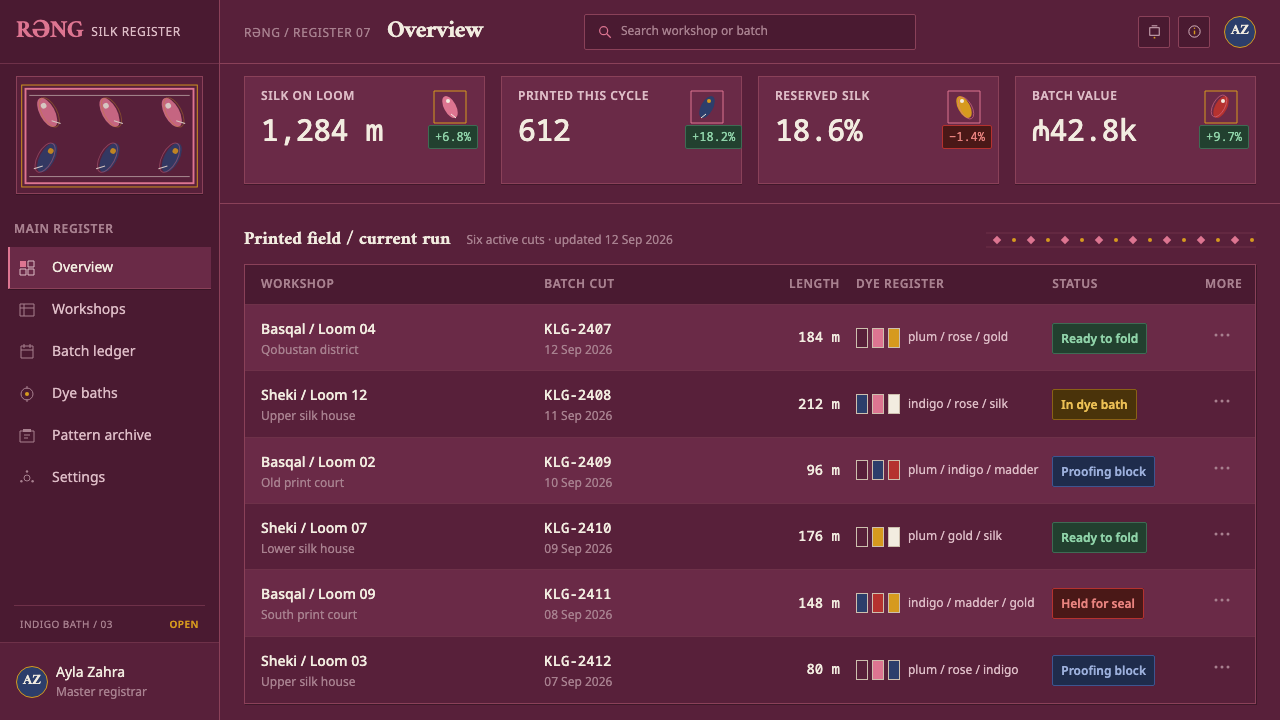Open more options for KLG-2410 row

pyautogui.click(x=1222, y=534)
